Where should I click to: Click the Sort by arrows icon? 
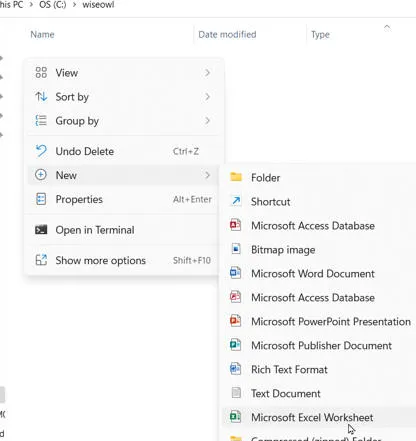point(41,97)
